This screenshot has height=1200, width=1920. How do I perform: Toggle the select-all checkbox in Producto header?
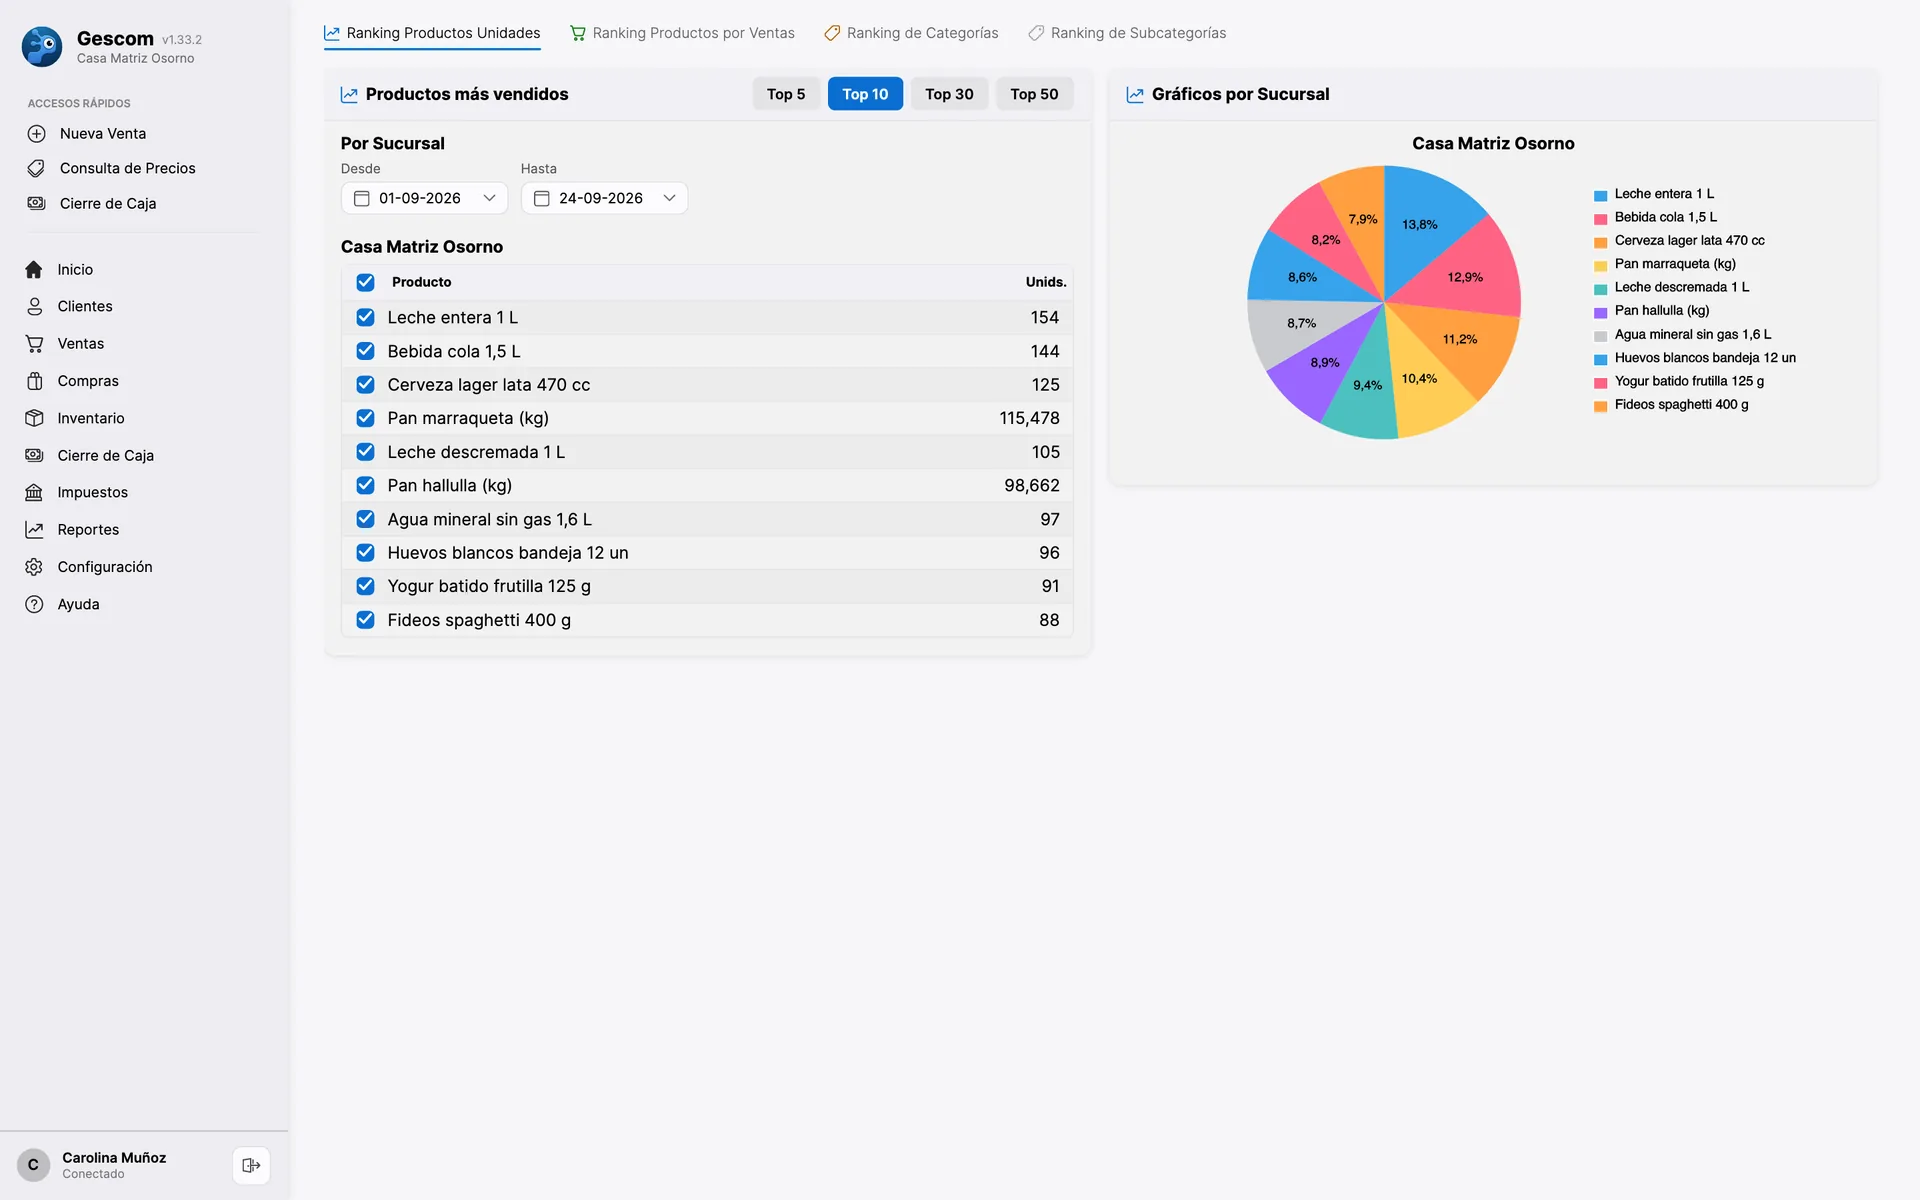tap(365, 282)
